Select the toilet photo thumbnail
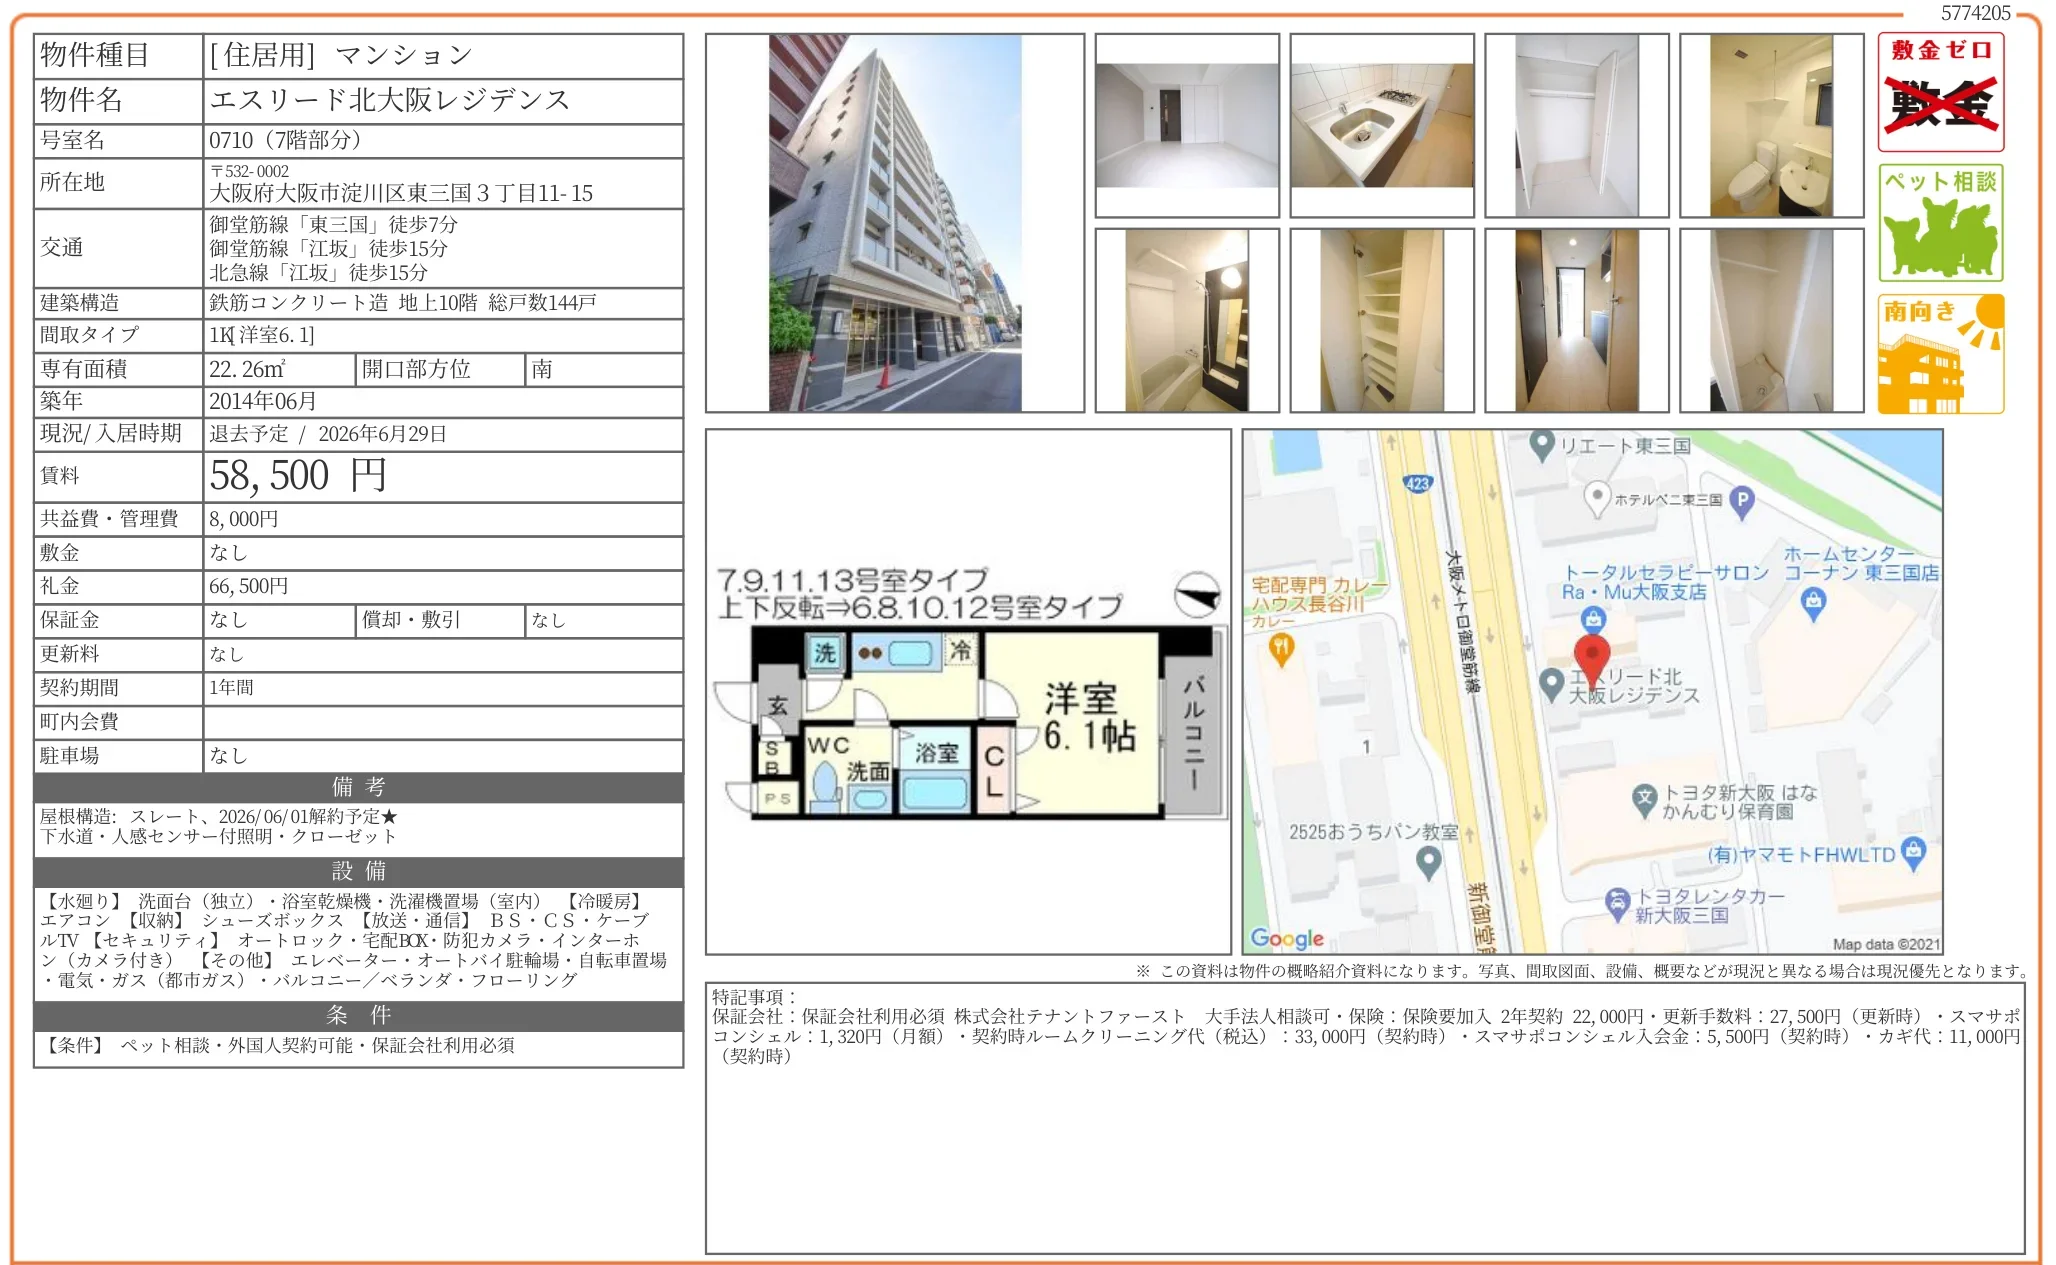This screenshot has width=2056, height=1265. pyautogui.click(x=1770, y=125)
